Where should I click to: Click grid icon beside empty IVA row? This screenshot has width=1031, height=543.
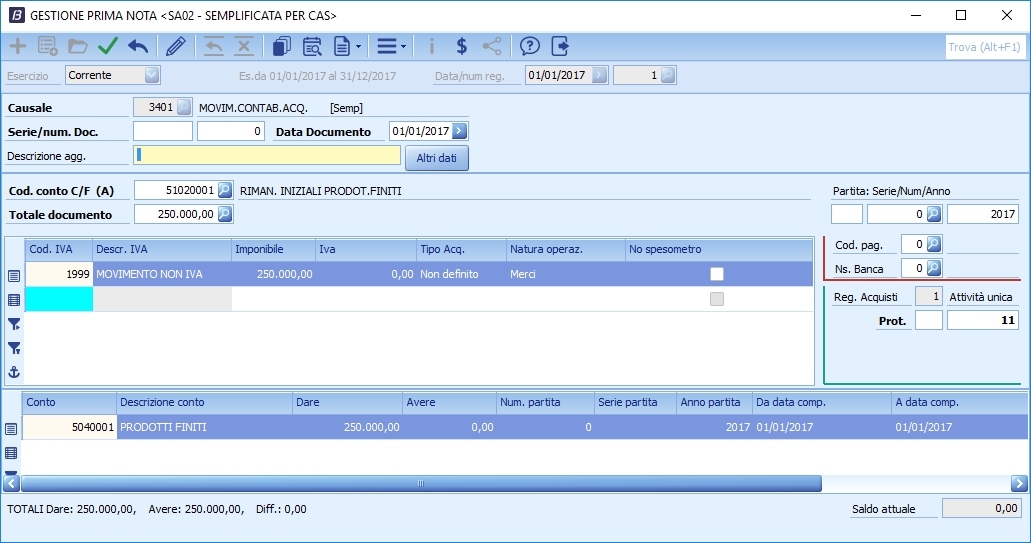point(14,300)
